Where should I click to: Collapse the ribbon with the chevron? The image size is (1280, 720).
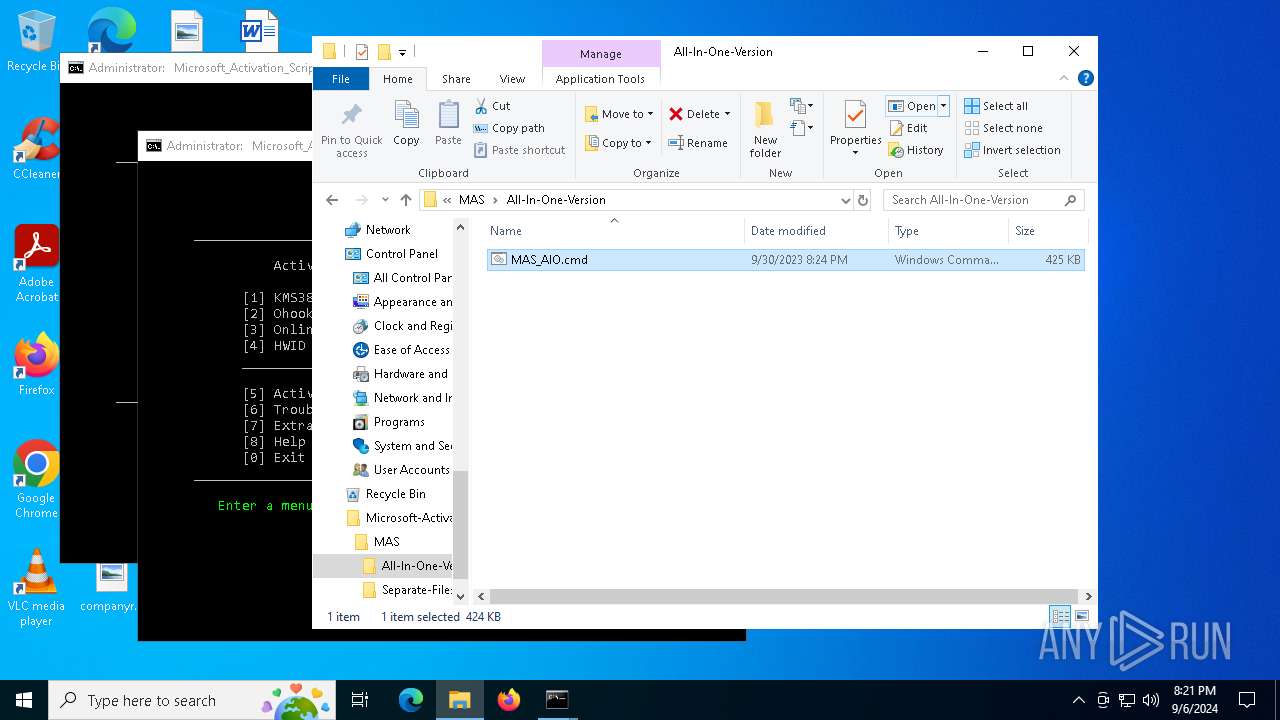1065,78
